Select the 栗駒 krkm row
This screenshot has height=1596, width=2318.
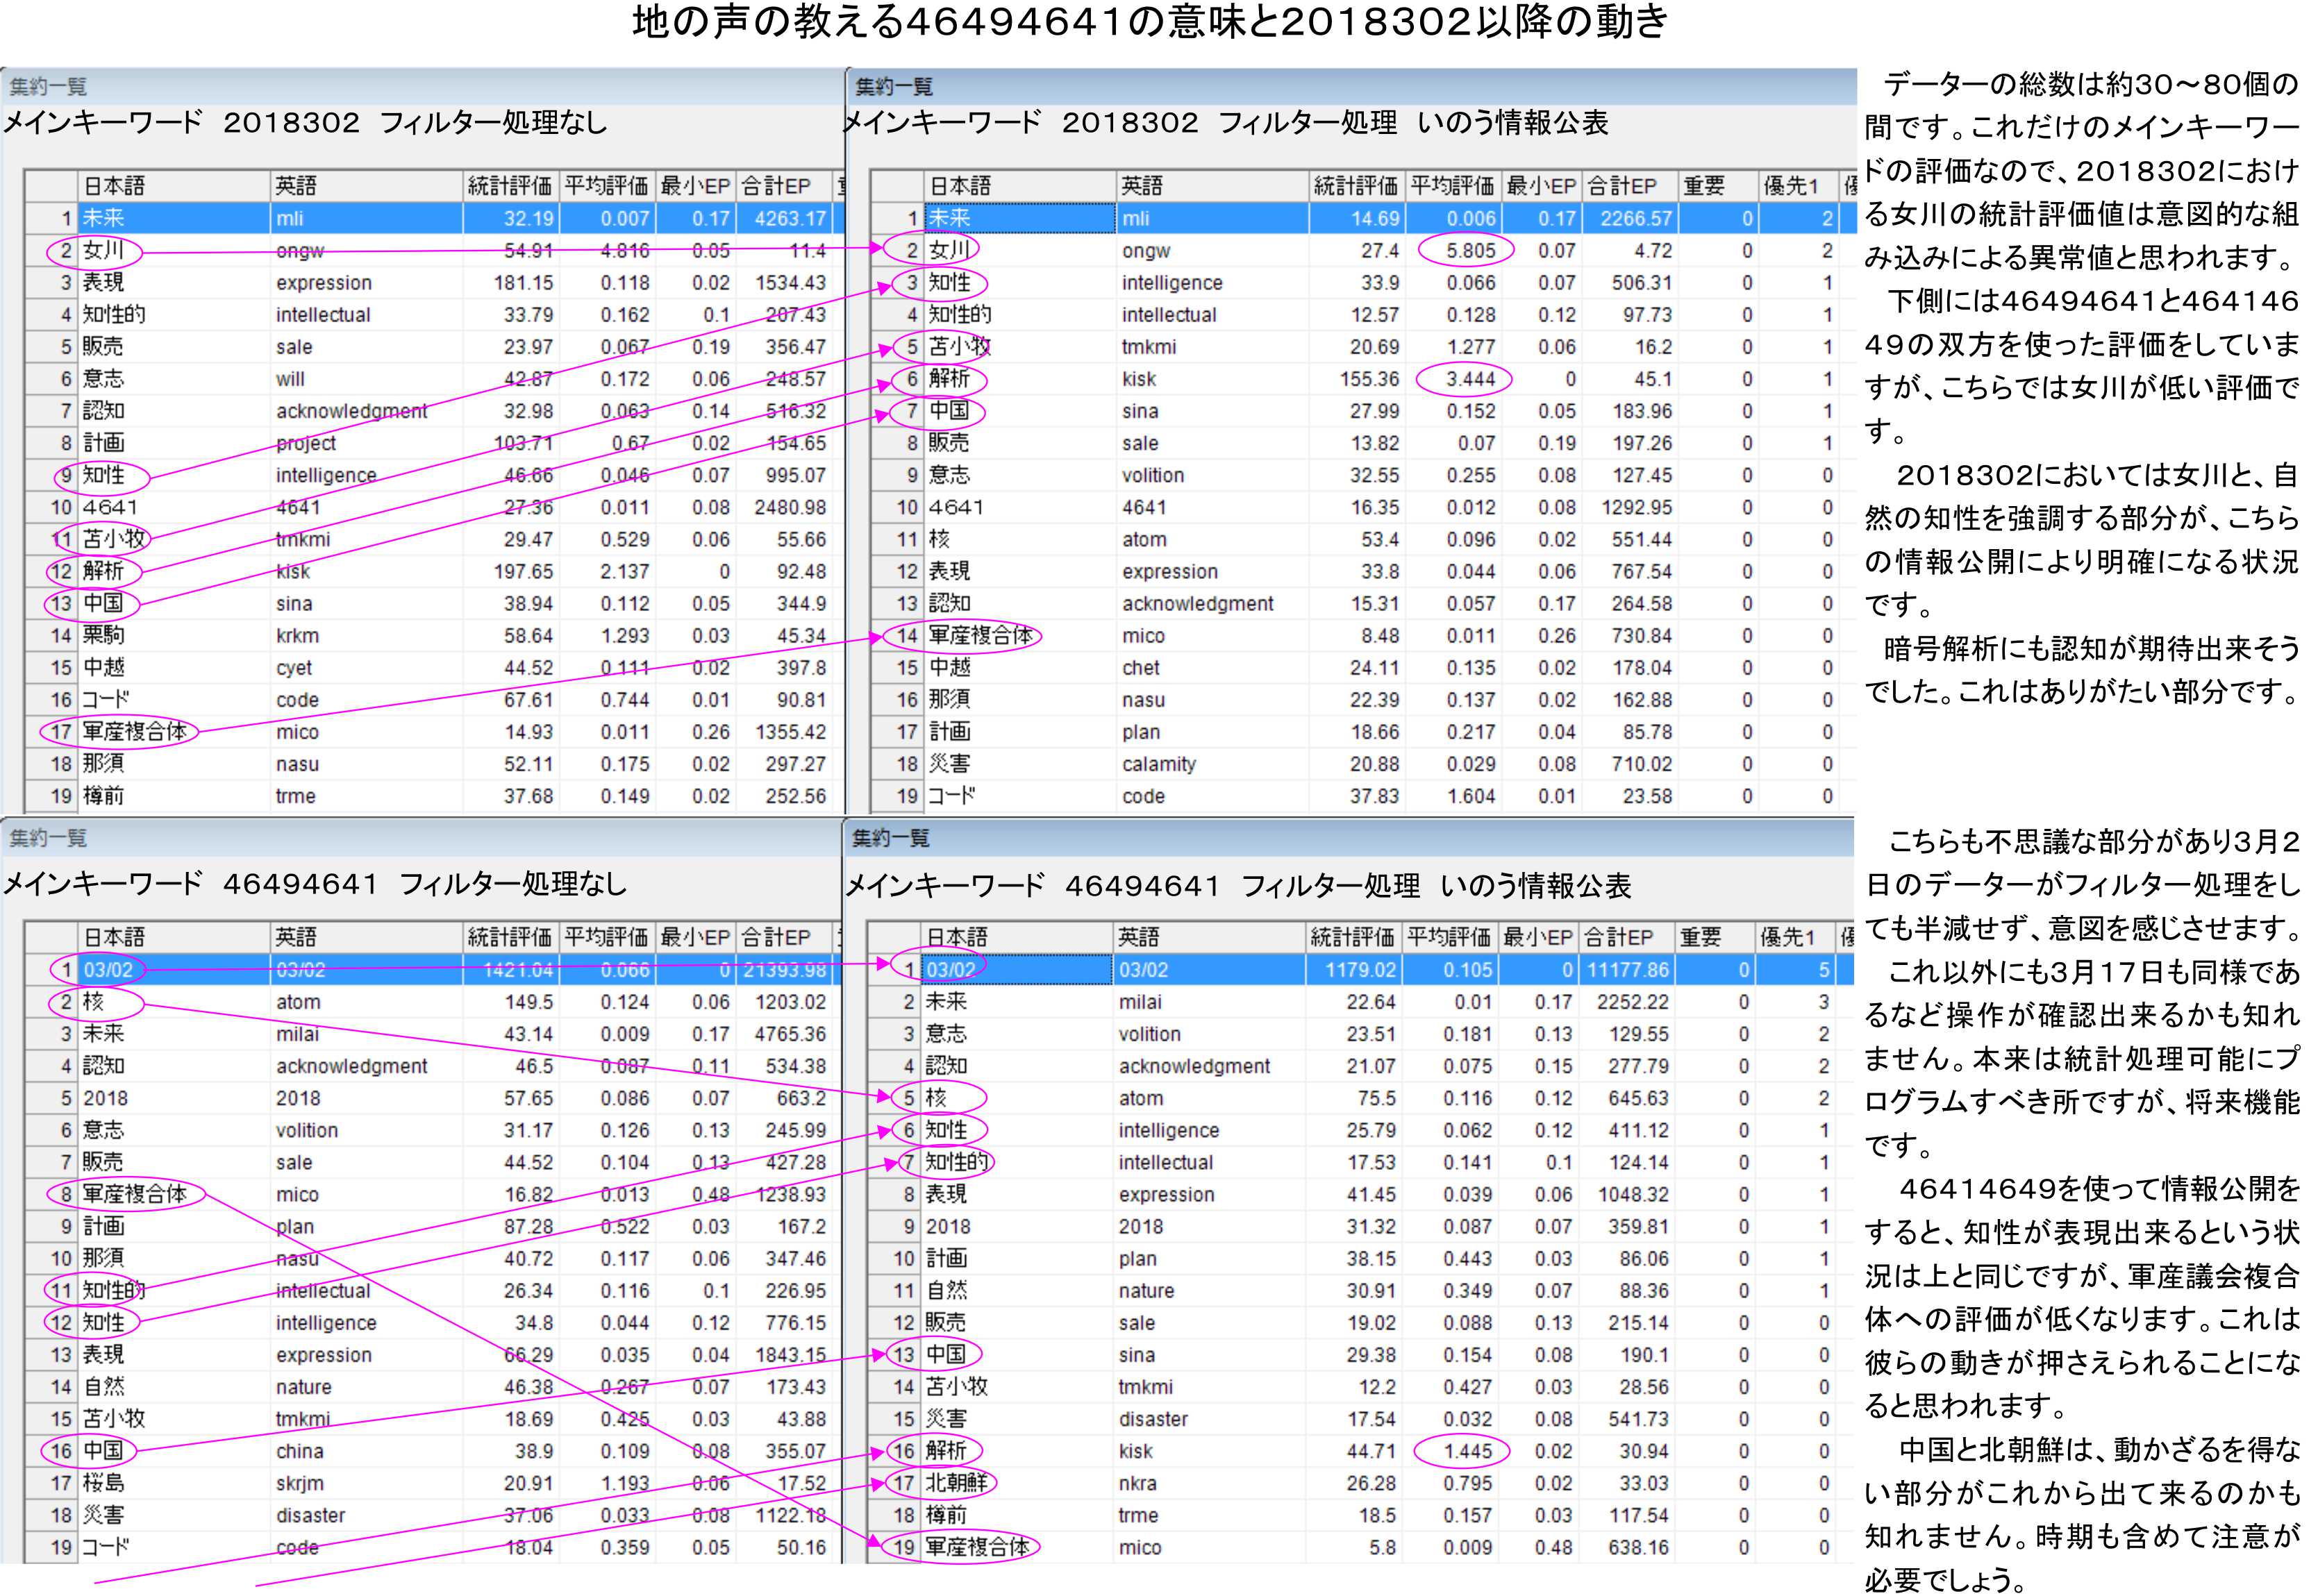click(104, 636)
